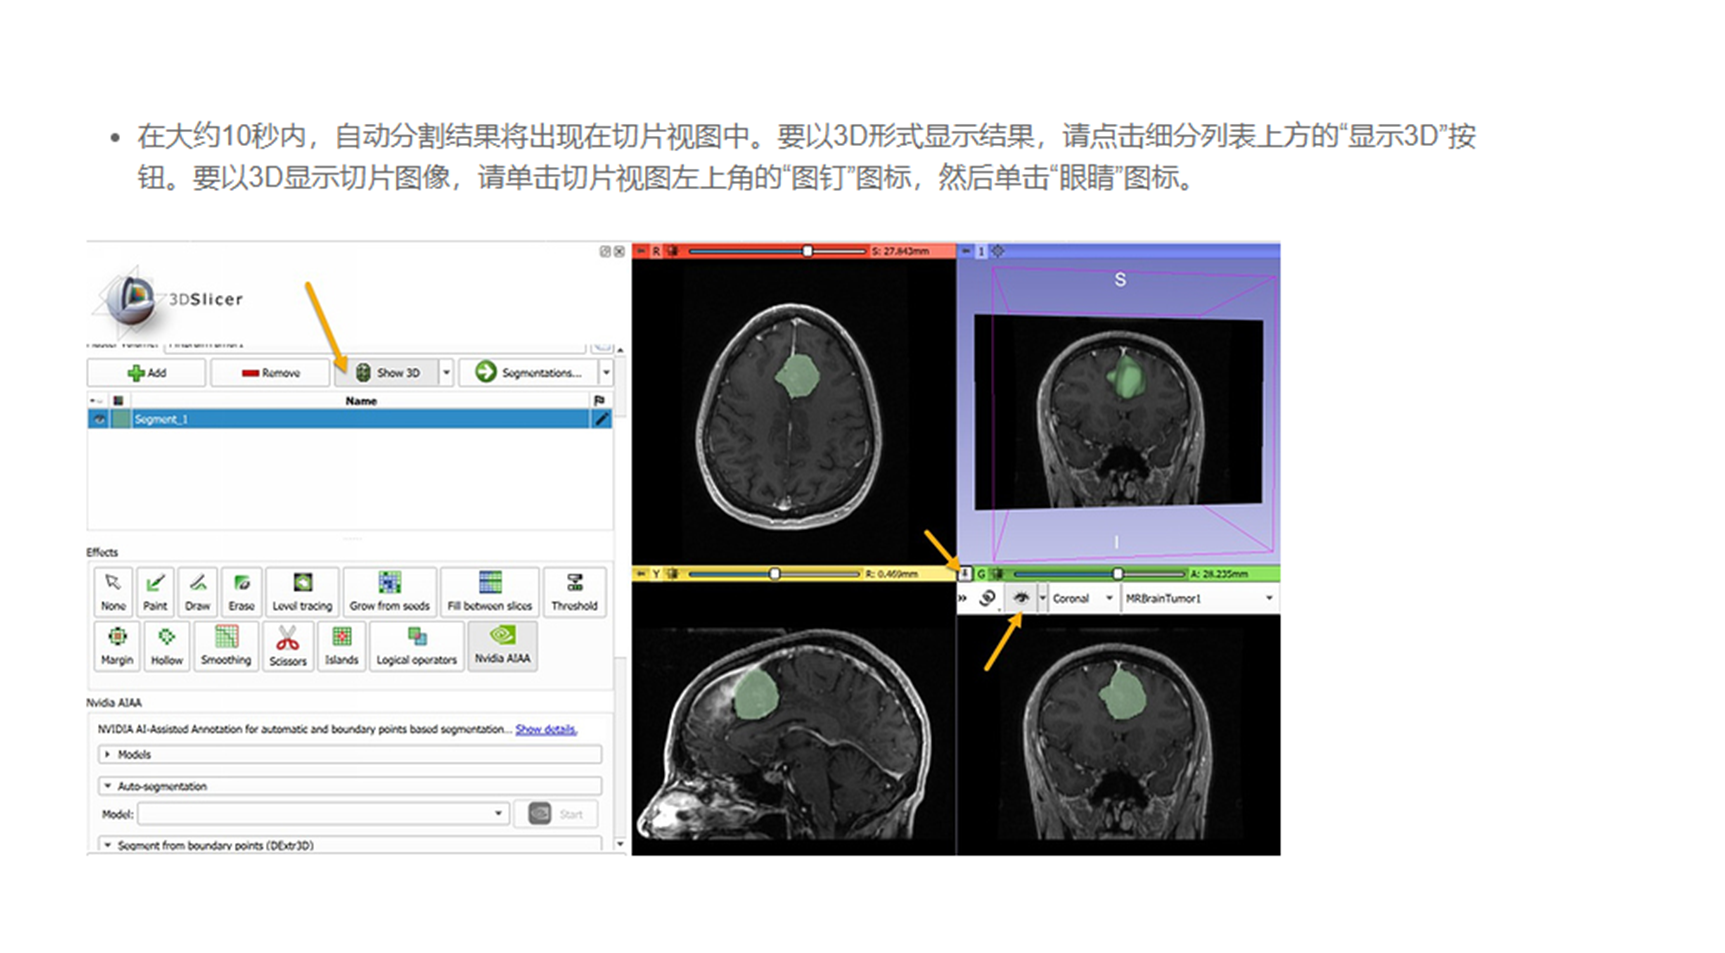Collapse Segment from boundary points section
The width and height of the screenshot is (1725, 953).
click(350, 845)
